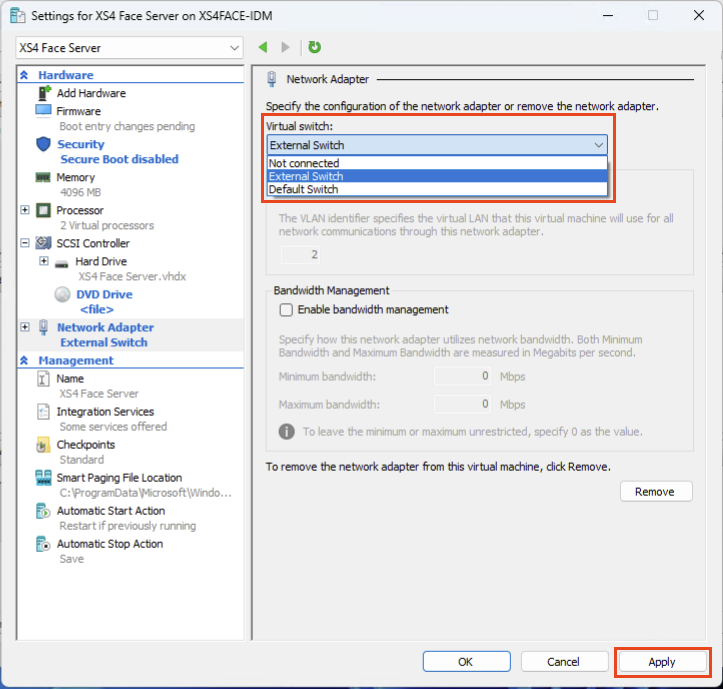Select Default Switch in dropdown list
The height and width of the screenshot is (689, 723).
437,189
